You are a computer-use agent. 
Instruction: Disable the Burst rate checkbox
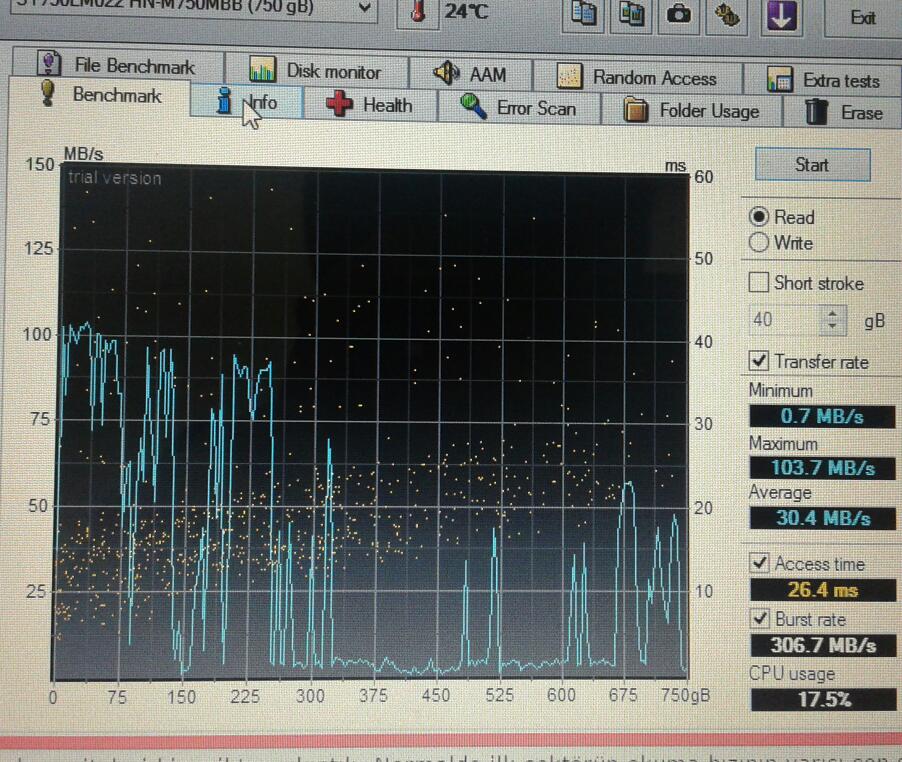pyautogui.click(x=760, y=619)
